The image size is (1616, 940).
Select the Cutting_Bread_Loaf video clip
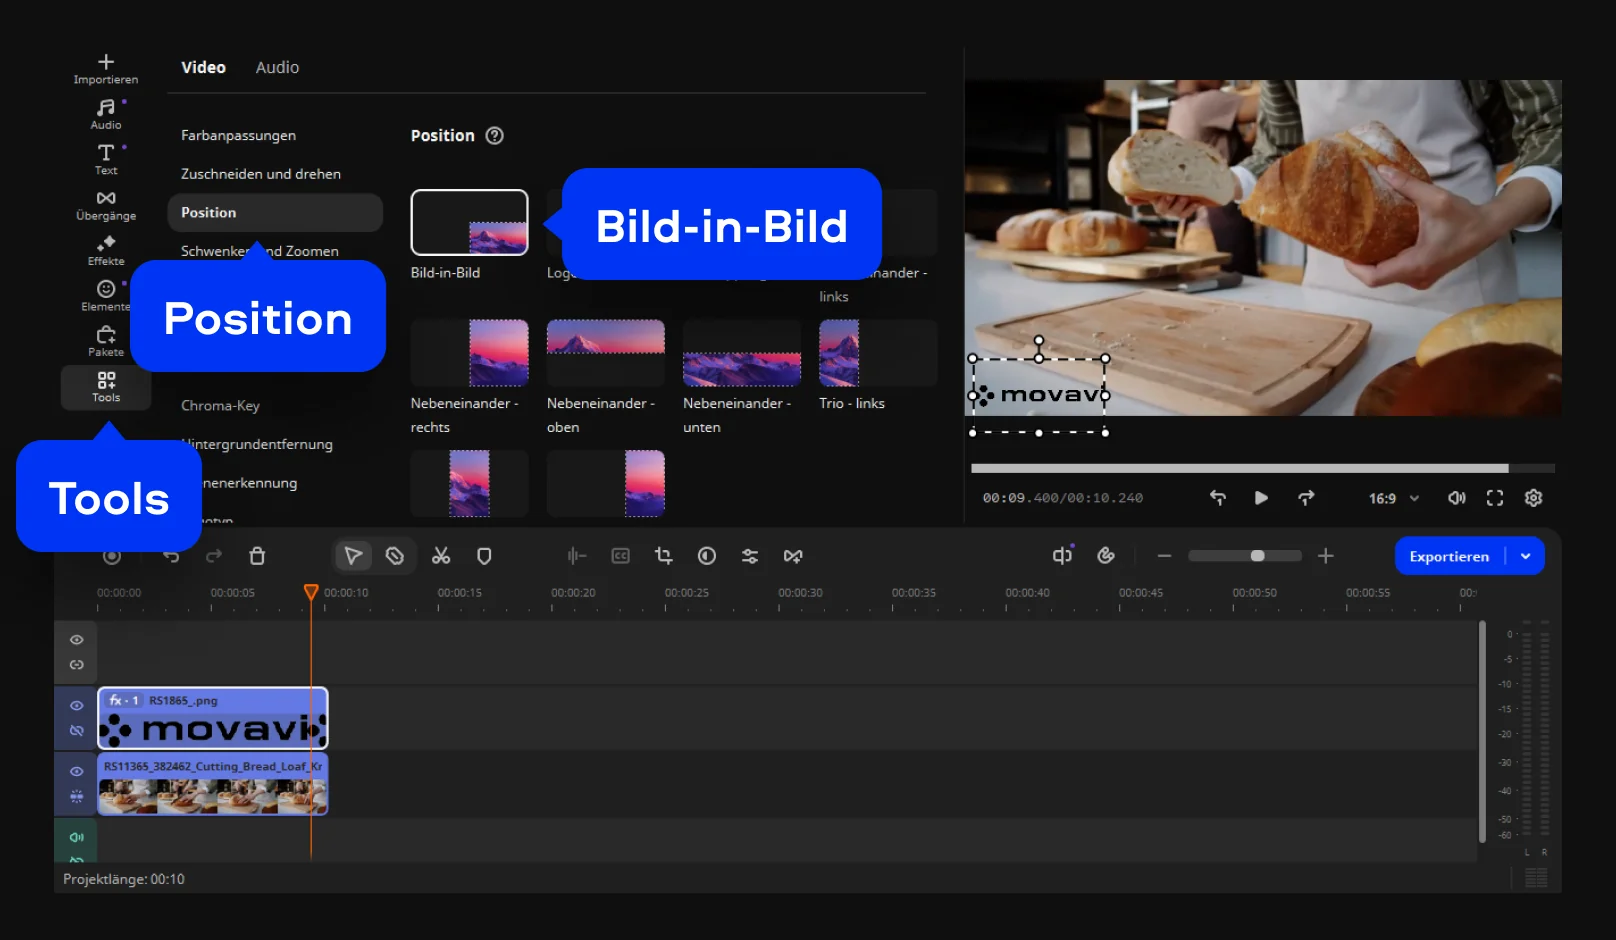click(x=213, y=784)
